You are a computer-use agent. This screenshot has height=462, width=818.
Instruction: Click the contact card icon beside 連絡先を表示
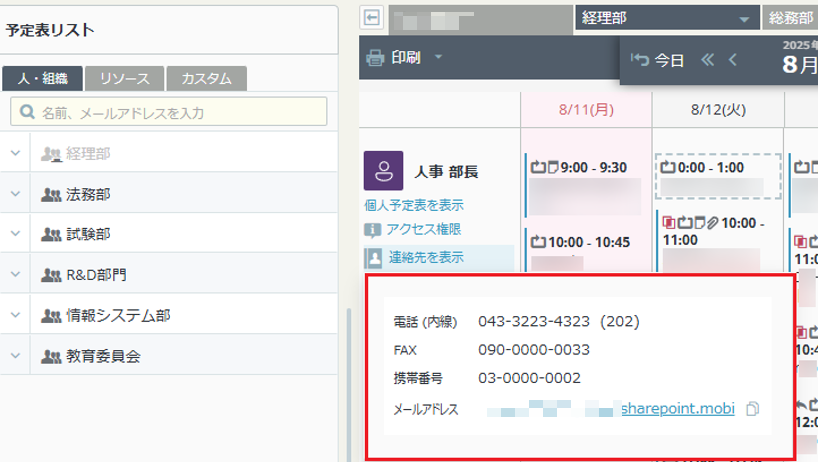click(x=374, y=258)
